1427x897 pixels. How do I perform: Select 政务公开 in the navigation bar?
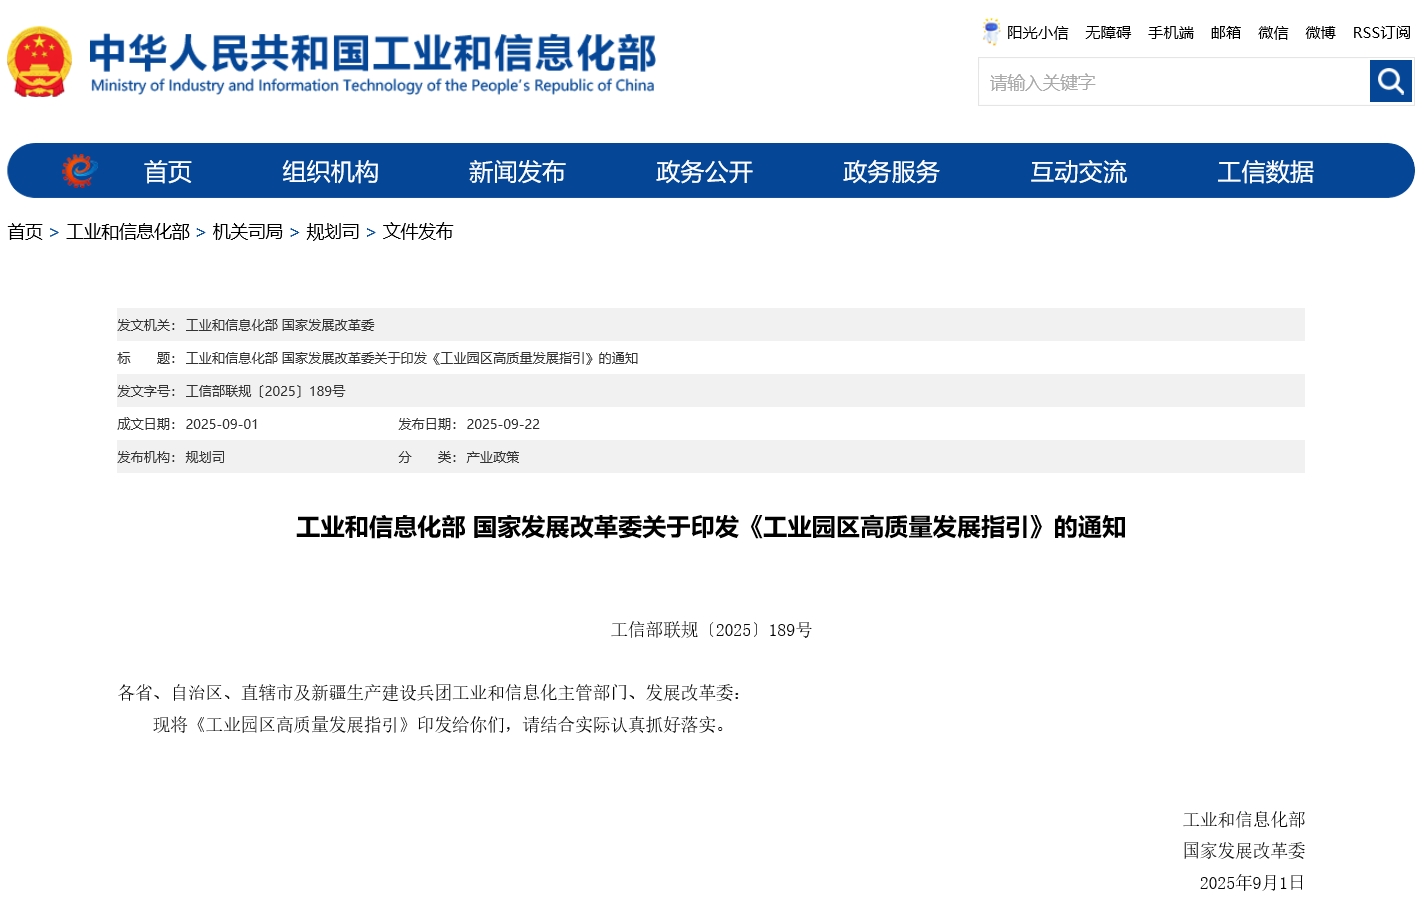[704, 172]
